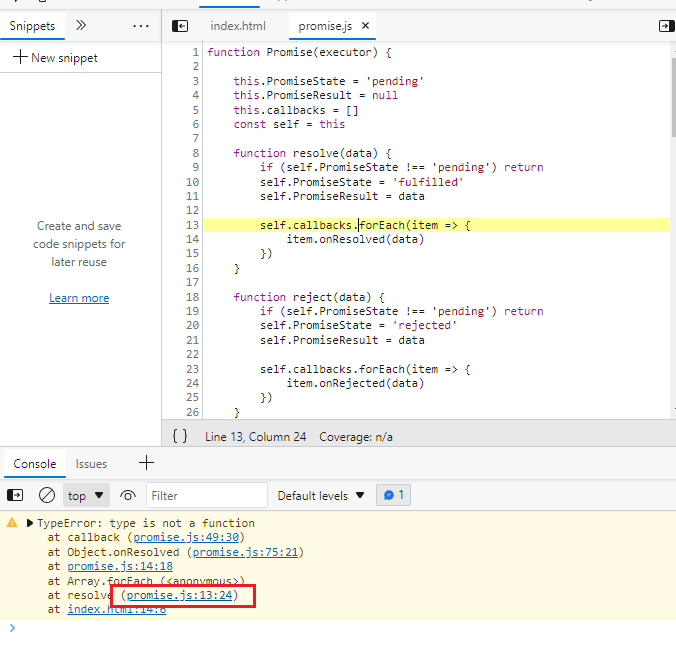This screenshot has height=655, width=676.
Task: Click the Line 13, Column 24 status
Action: [255, 437]
